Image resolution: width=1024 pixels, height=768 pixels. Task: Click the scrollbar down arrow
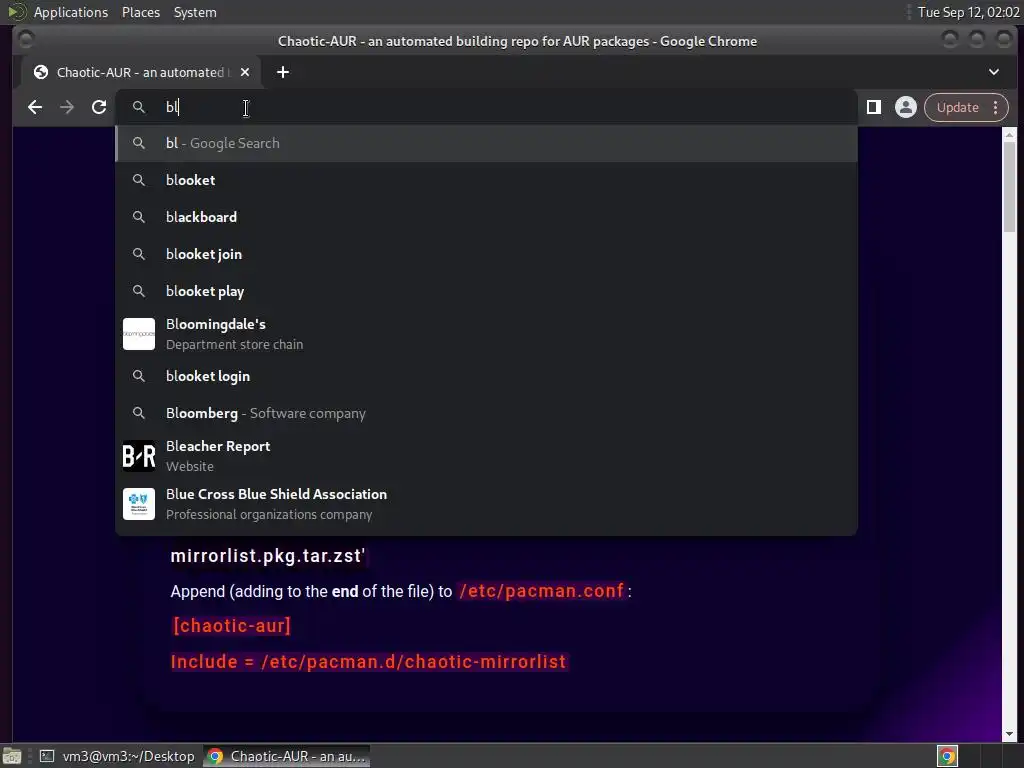tap(1010, 734)
